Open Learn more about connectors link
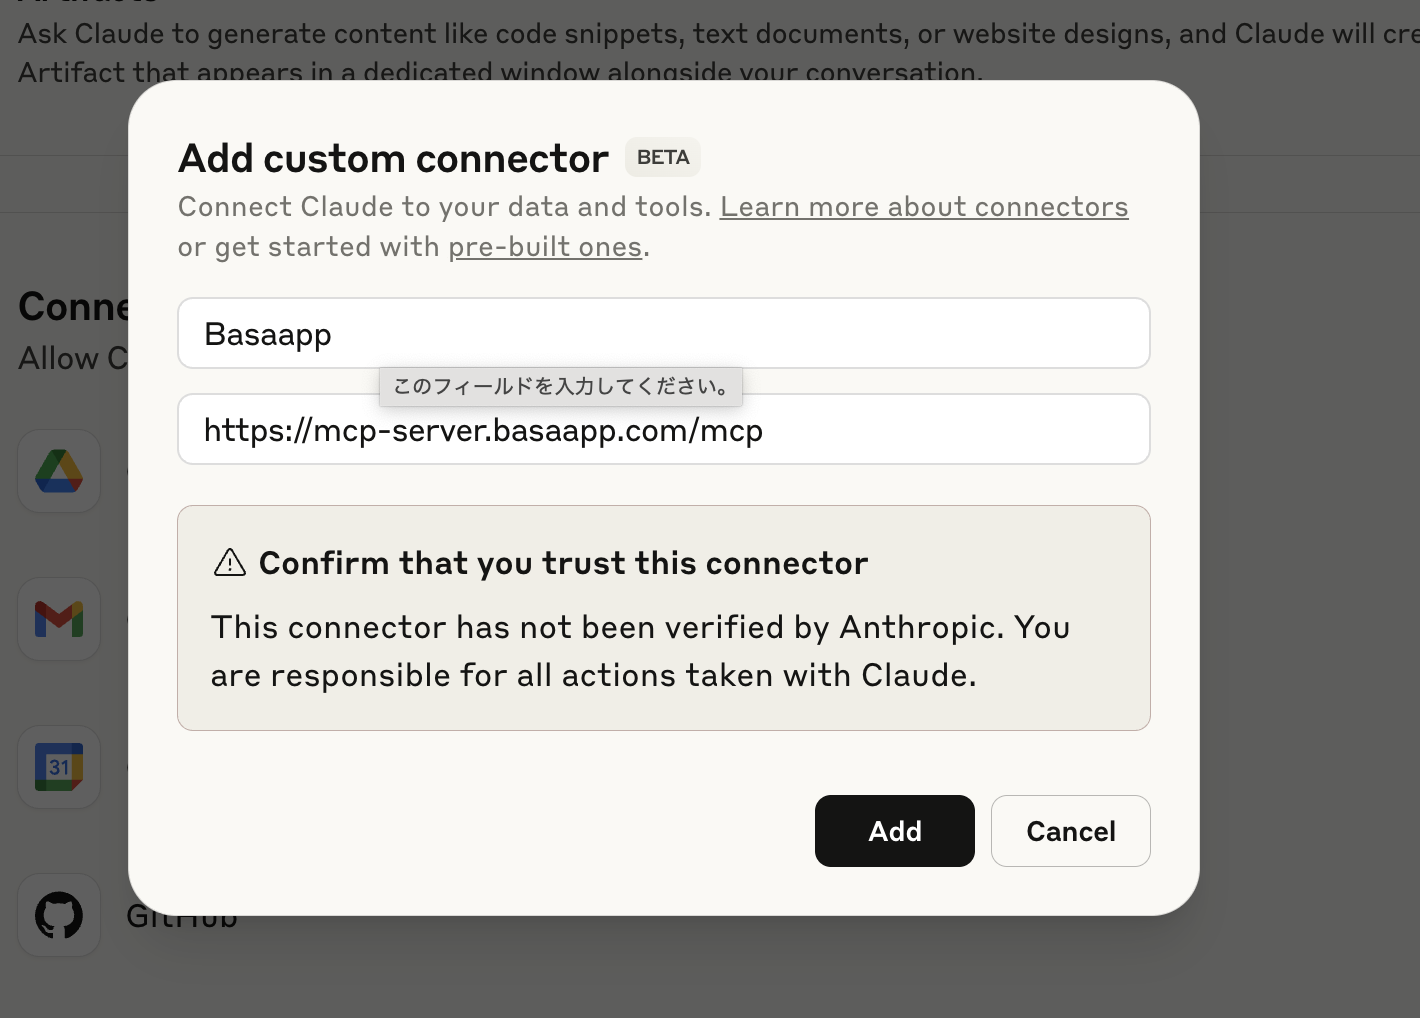Viewport: 1420px width, 1018px height. click(x=924, y=207)
